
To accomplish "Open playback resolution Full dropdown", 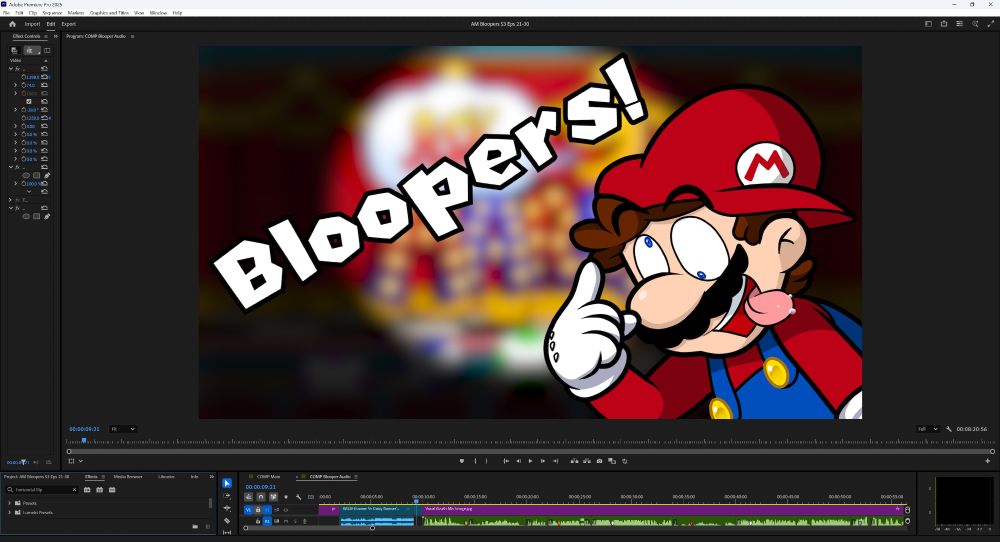I will (927, 429).
